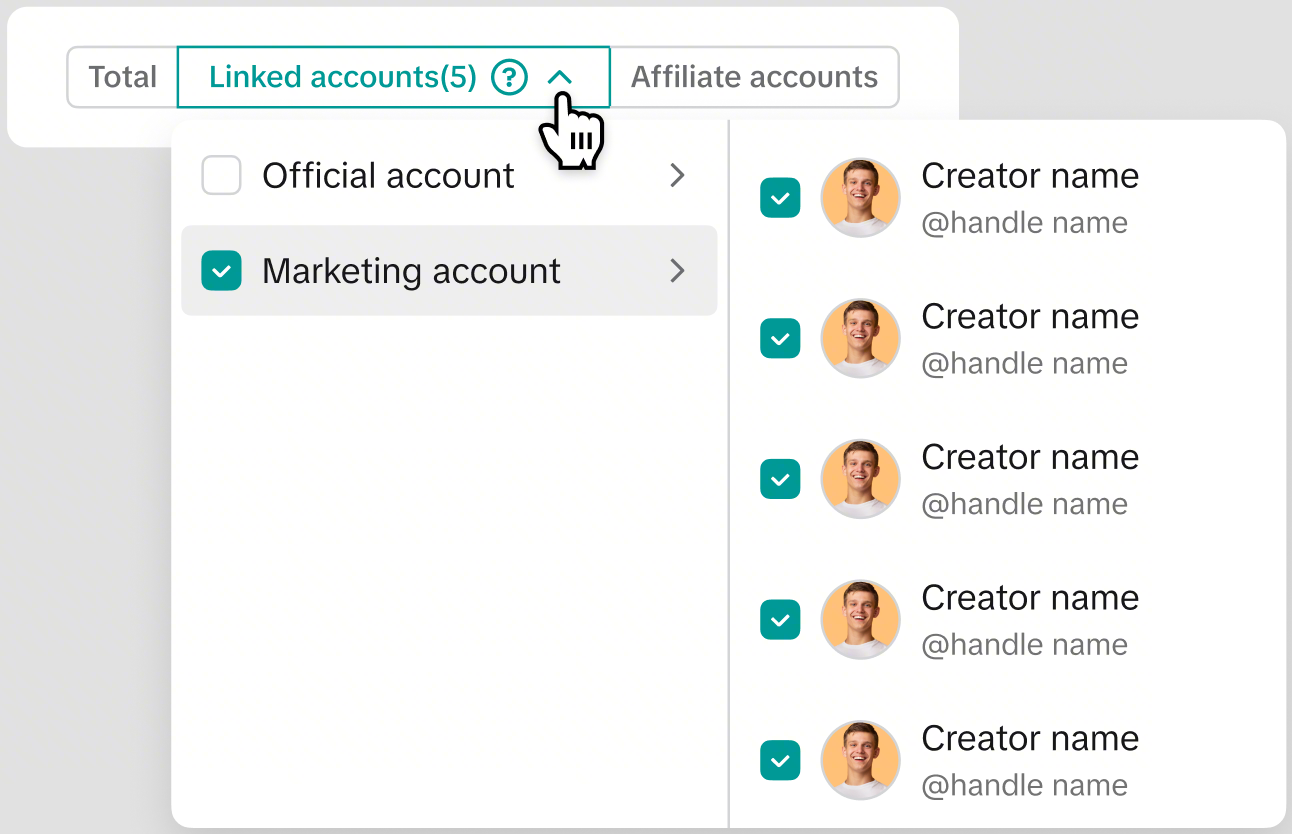Screen dimensions: 1292x834
Task: Check the Official account checkbox
Action: [x=221, y=176]
